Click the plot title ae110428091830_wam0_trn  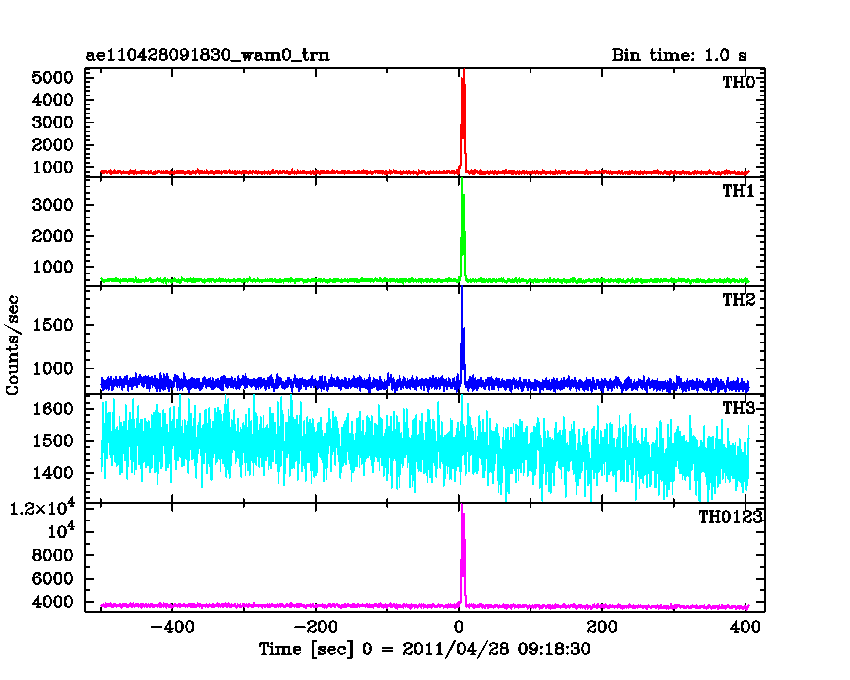(x=208, y=55)
